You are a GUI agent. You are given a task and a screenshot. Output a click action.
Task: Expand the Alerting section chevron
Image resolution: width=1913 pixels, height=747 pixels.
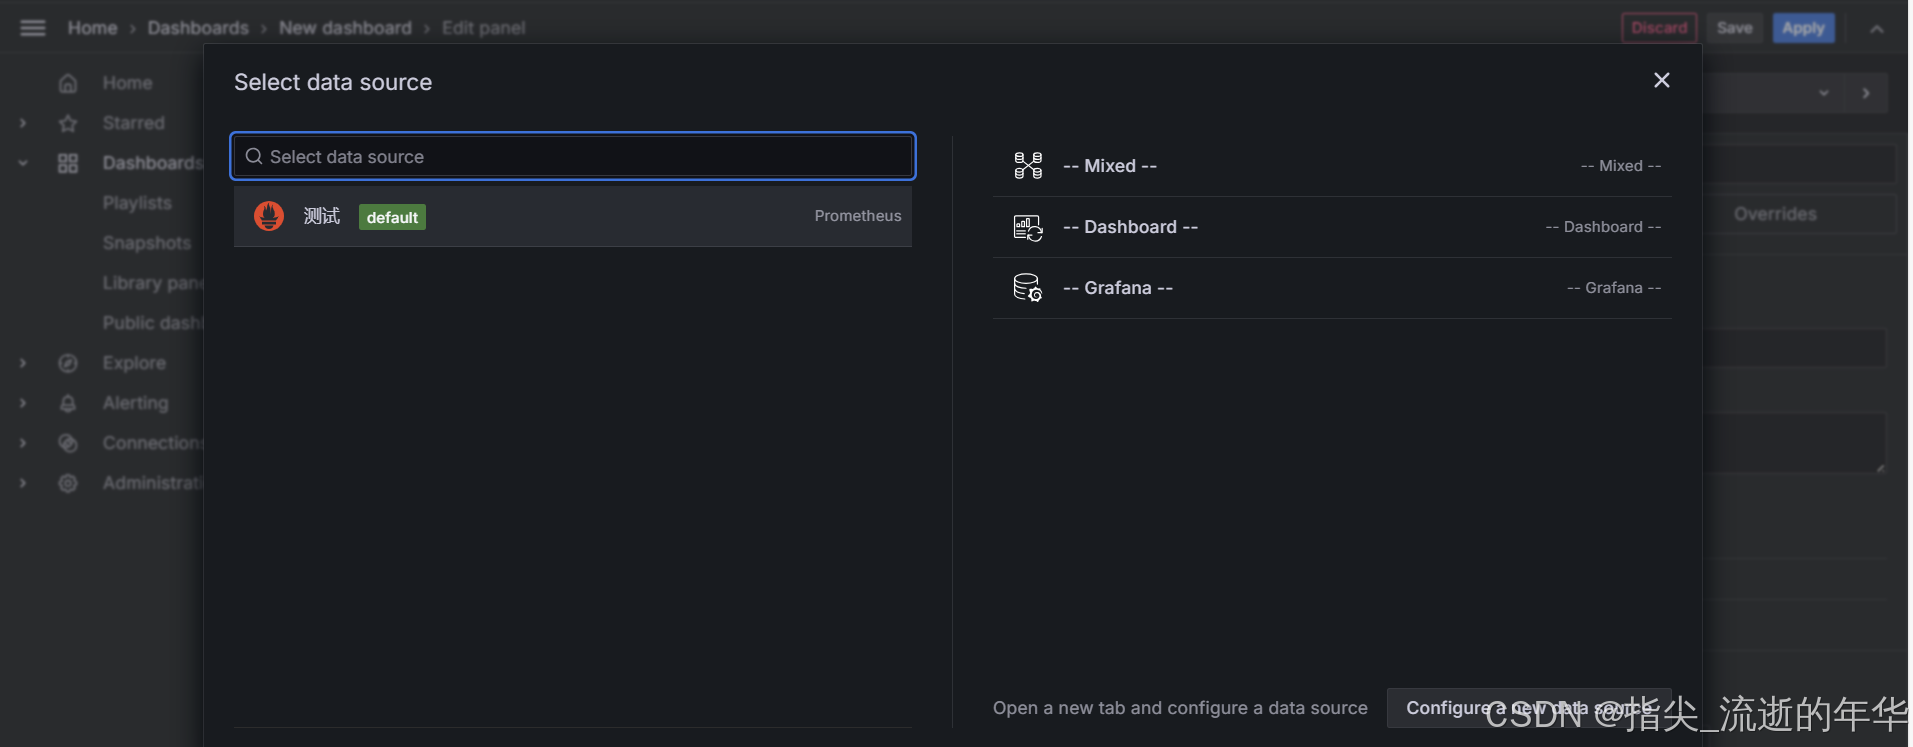(x=23, y=403)
